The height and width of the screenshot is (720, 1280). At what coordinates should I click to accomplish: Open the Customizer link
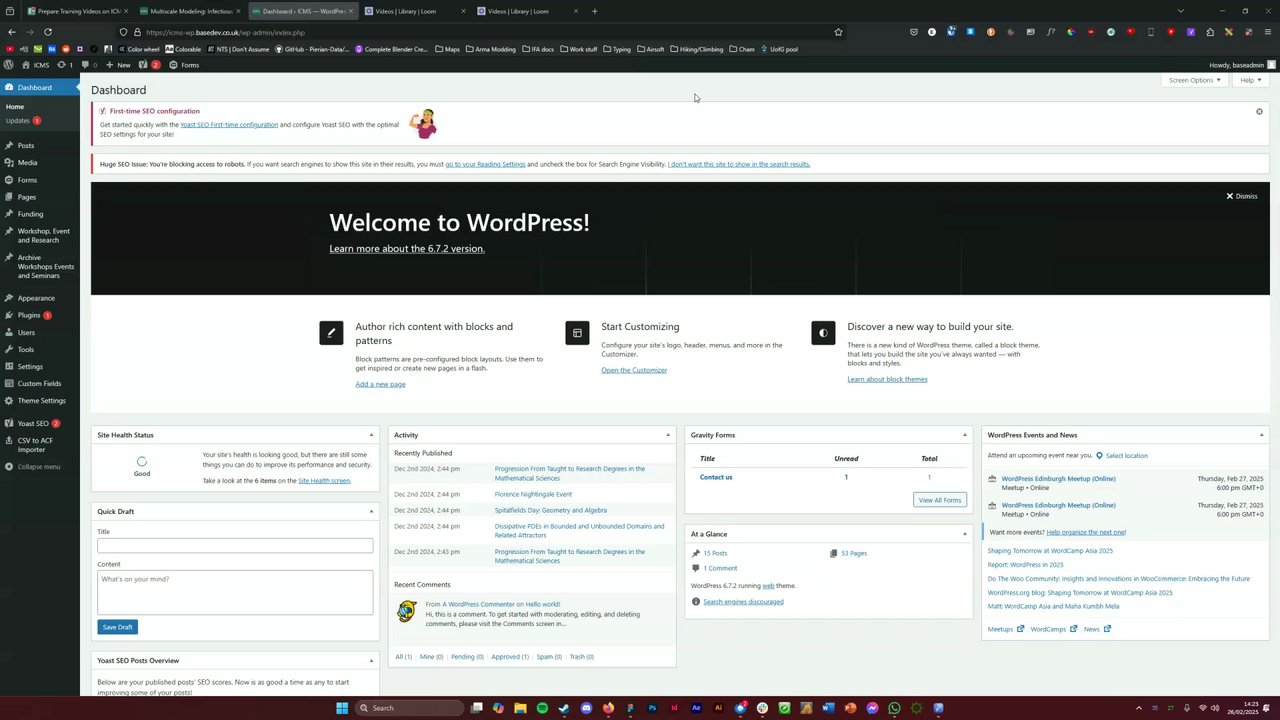(x=634, y=370)
